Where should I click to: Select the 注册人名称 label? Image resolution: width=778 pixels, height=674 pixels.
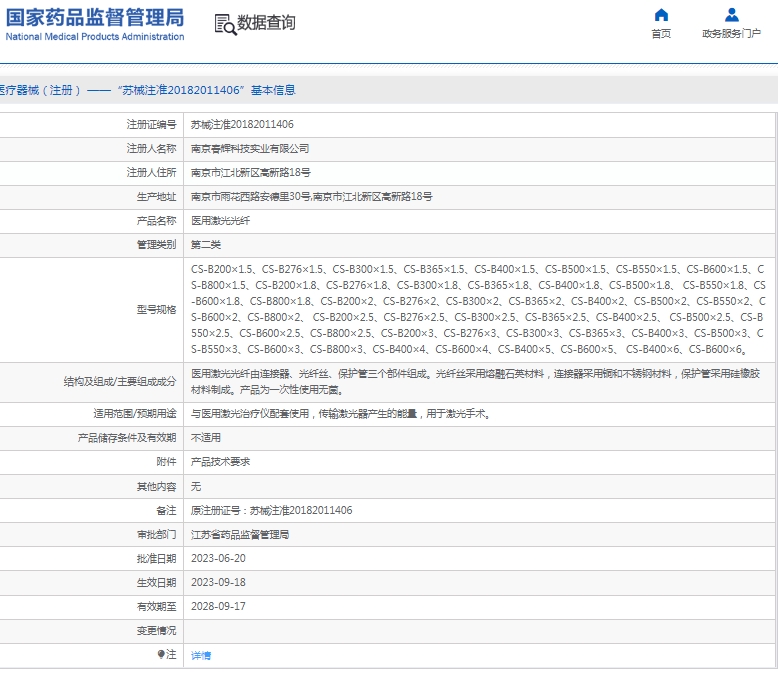[x=151, y=148]
